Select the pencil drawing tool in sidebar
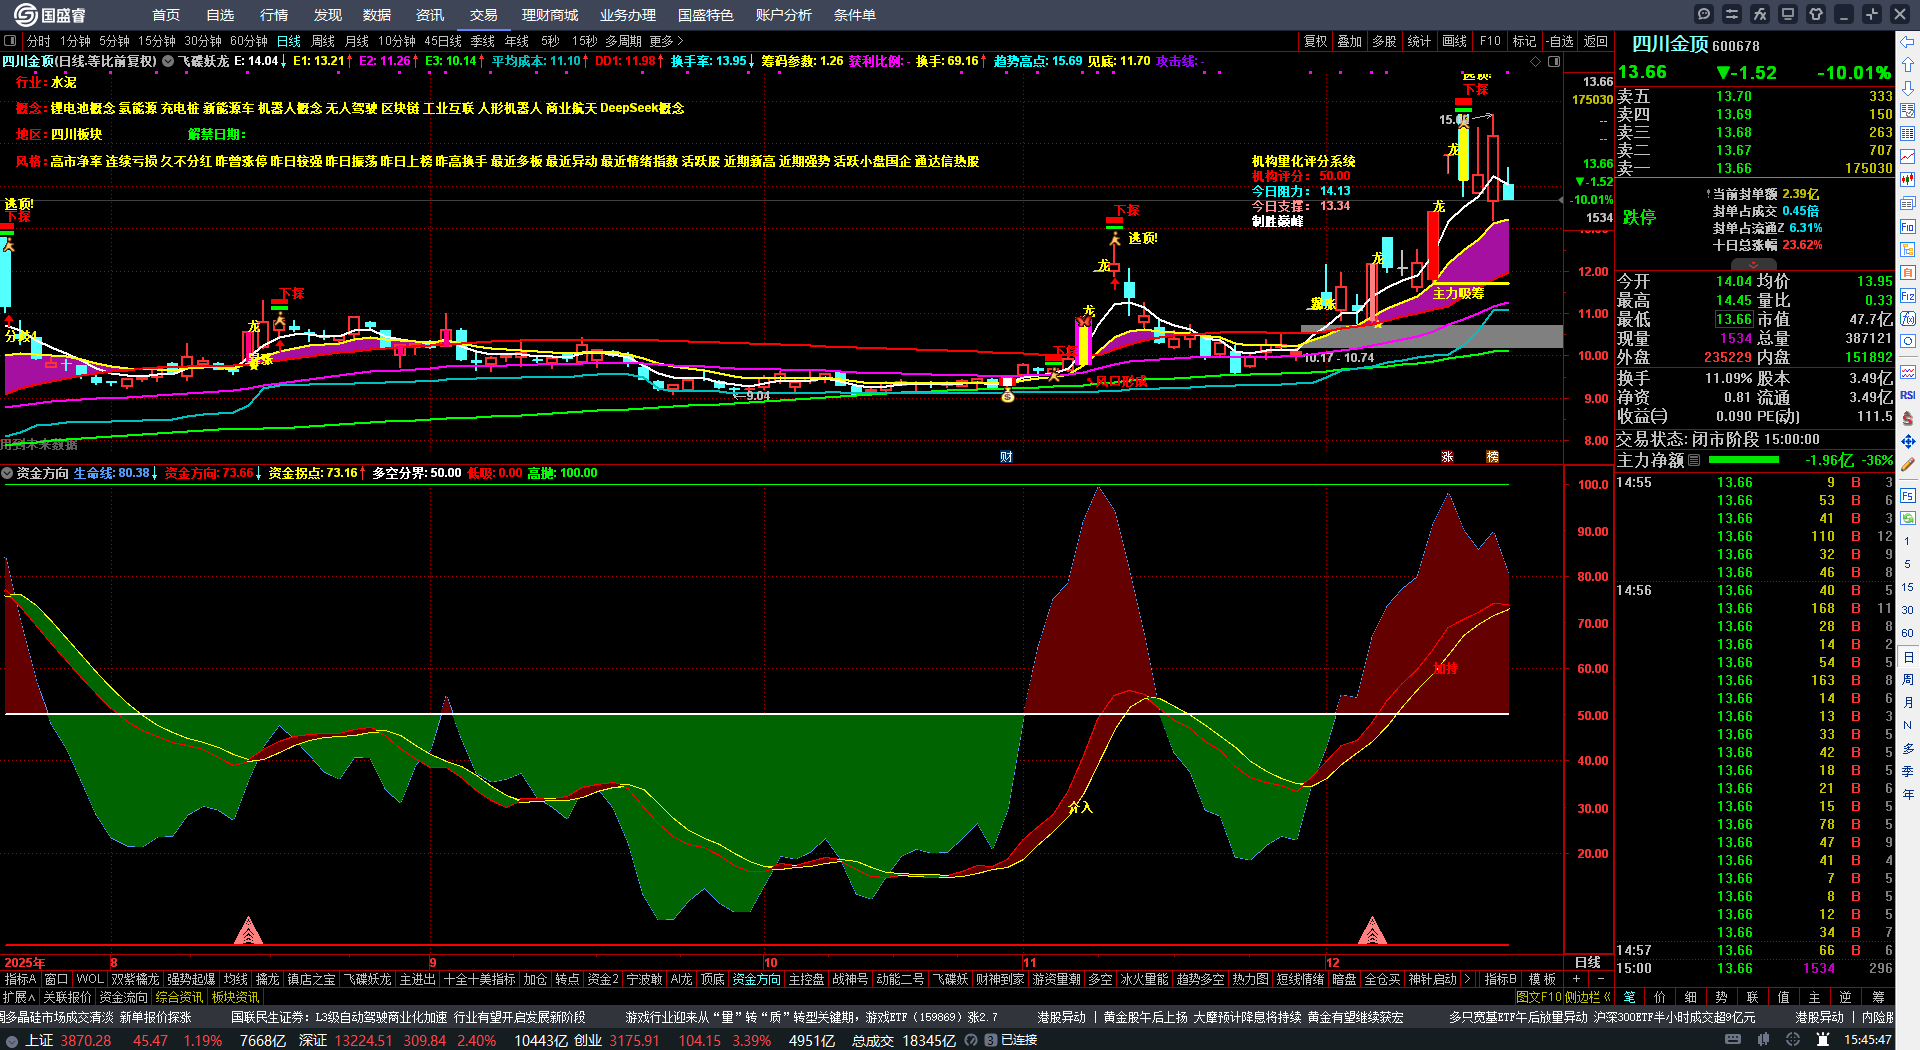Screen dimensions: 1920x1050 (x=1908, y=464)
